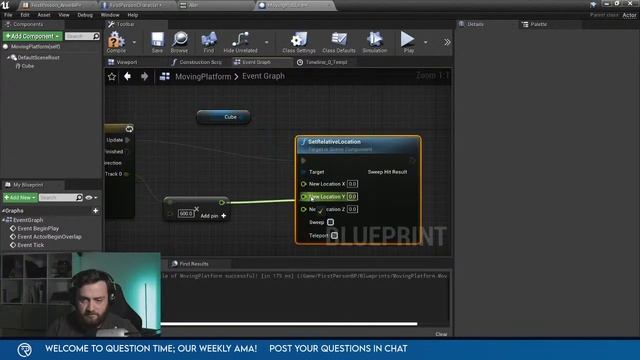Collapse the Graphs section
The width and height of the screenshot is (640, 360).
(x=3, y=211)
